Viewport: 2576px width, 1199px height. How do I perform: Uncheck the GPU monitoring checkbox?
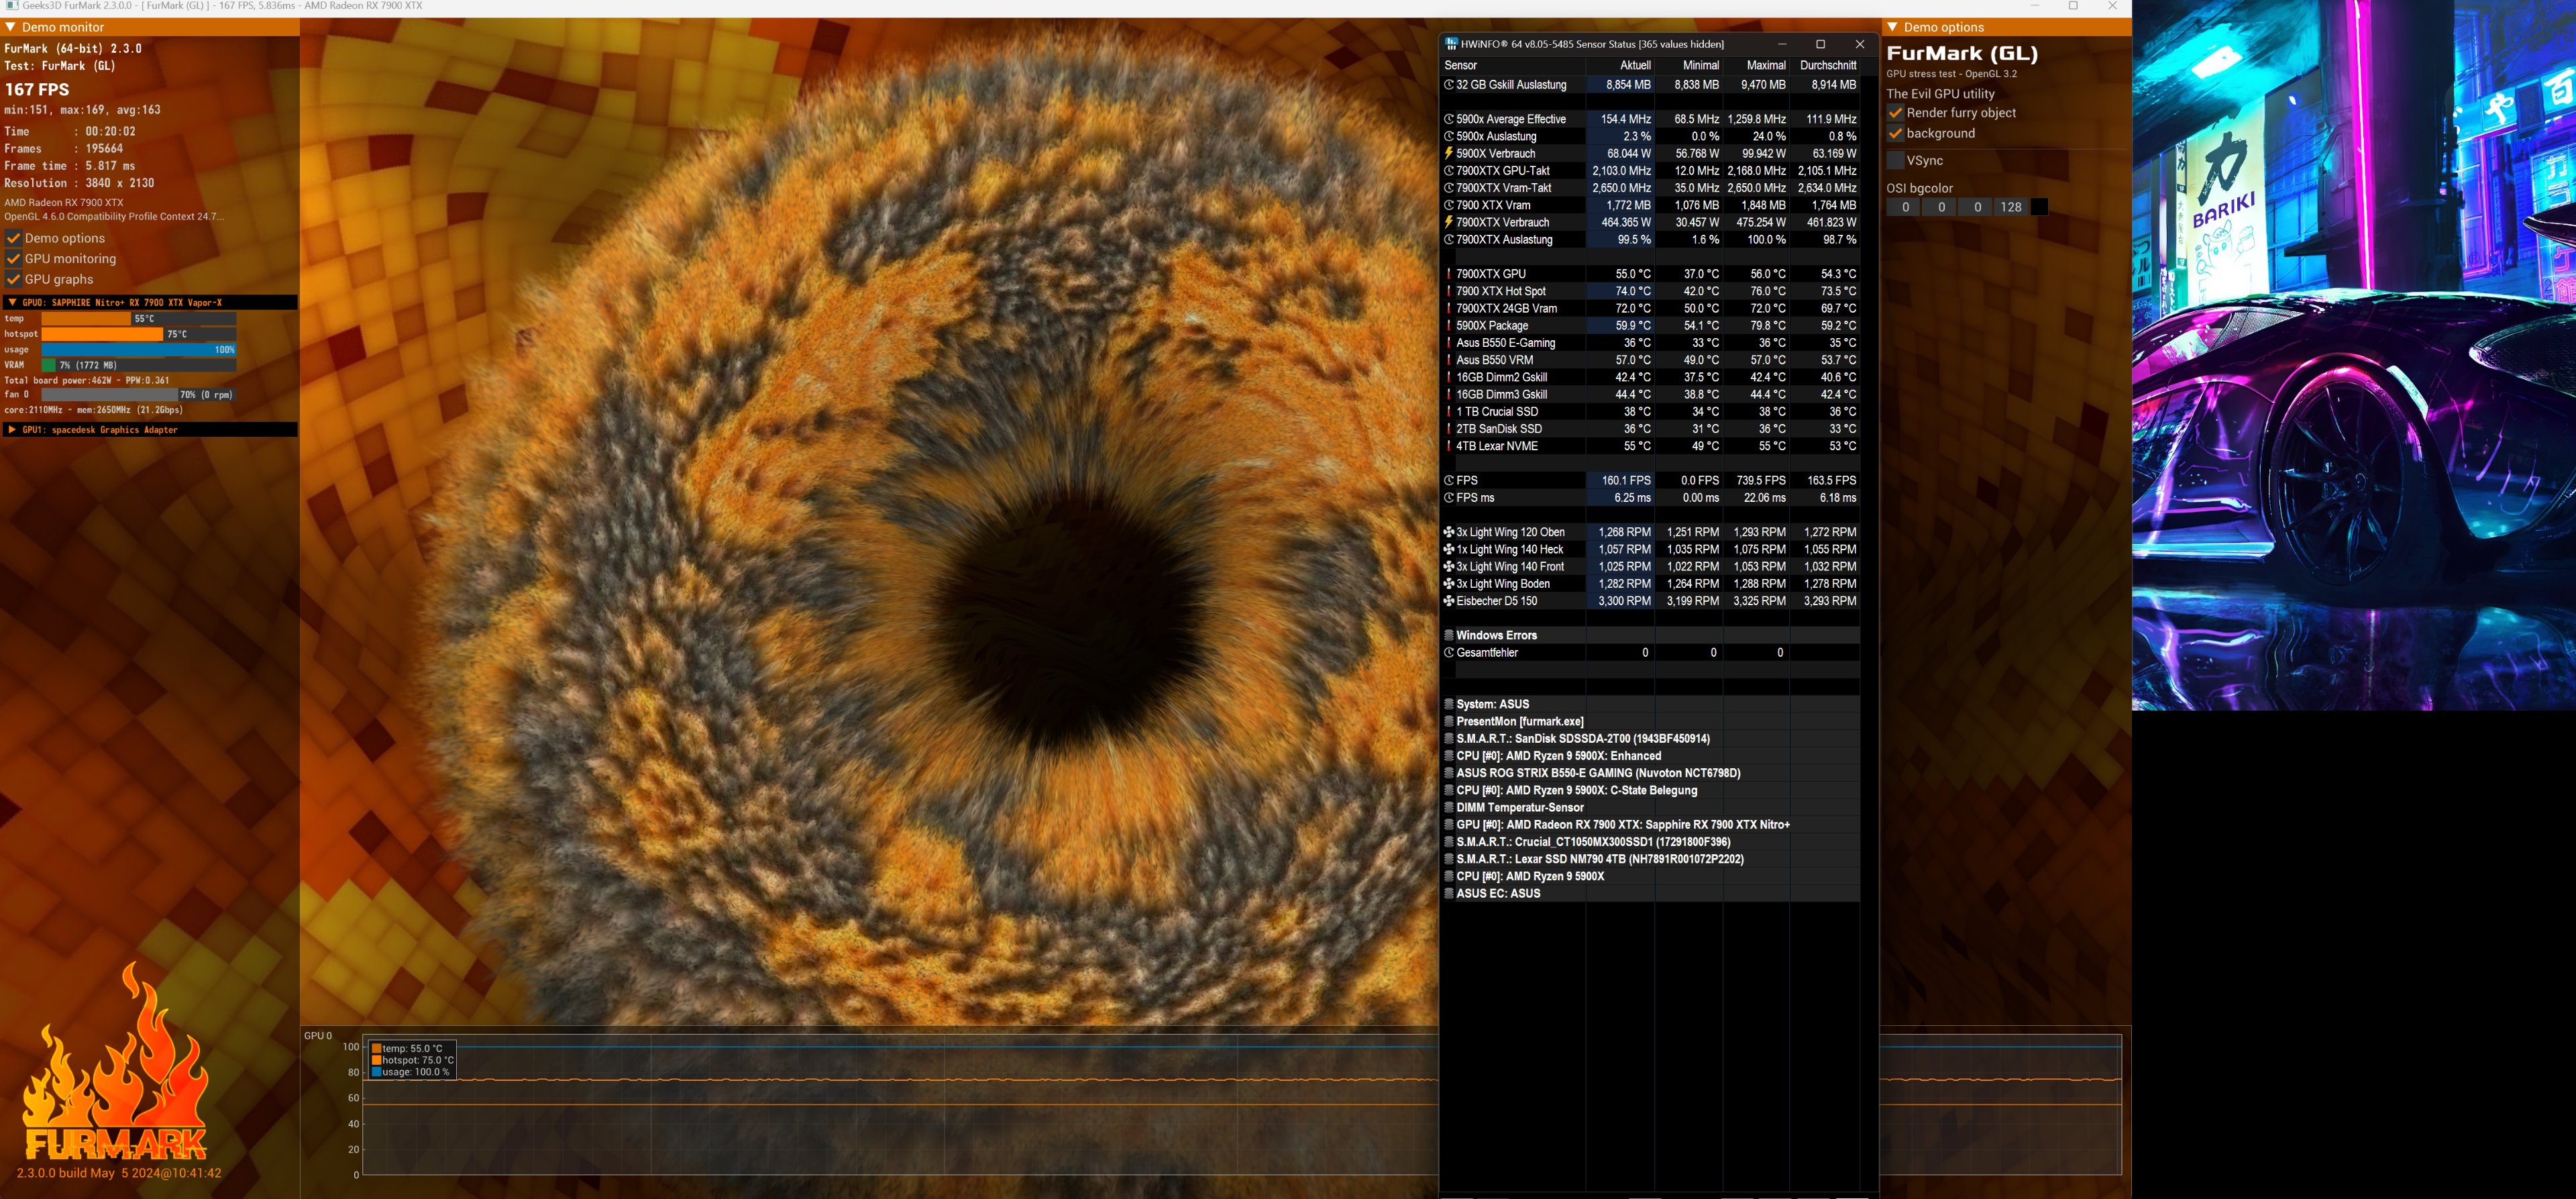tap(14, 259)
